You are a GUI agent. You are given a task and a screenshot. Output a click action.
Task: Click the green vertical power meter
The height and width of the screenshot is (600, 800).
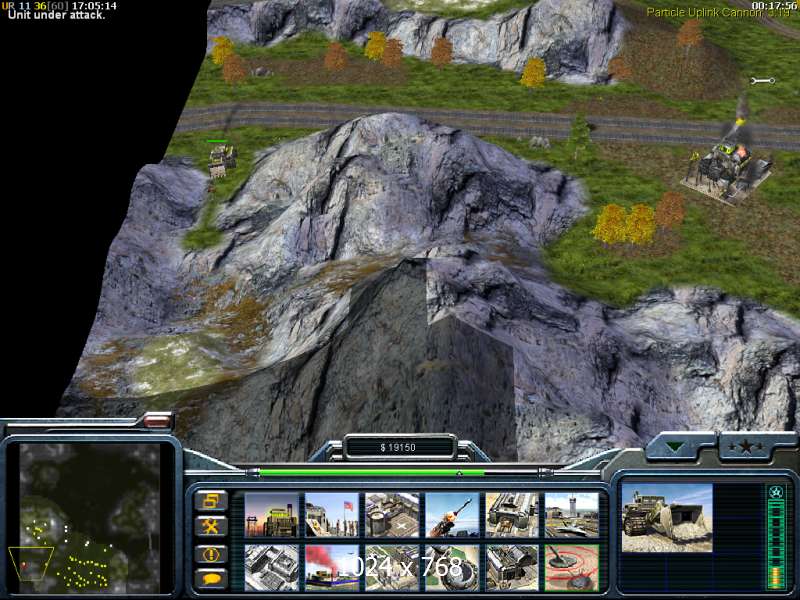coord(776,537)
